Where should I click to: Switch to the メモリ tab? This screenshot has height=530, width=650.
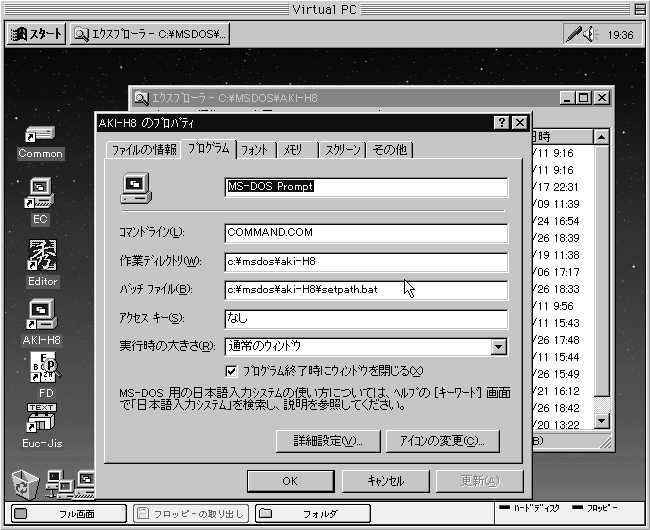point(296,150)
